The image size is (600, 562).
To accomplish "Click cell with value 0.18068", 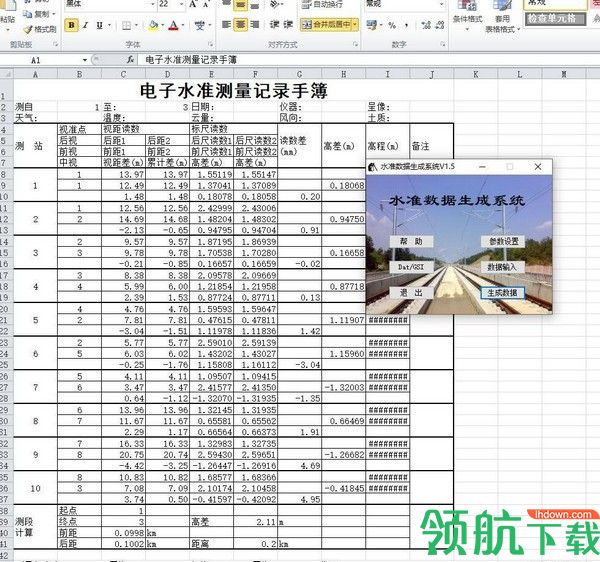I will point(344,186).
